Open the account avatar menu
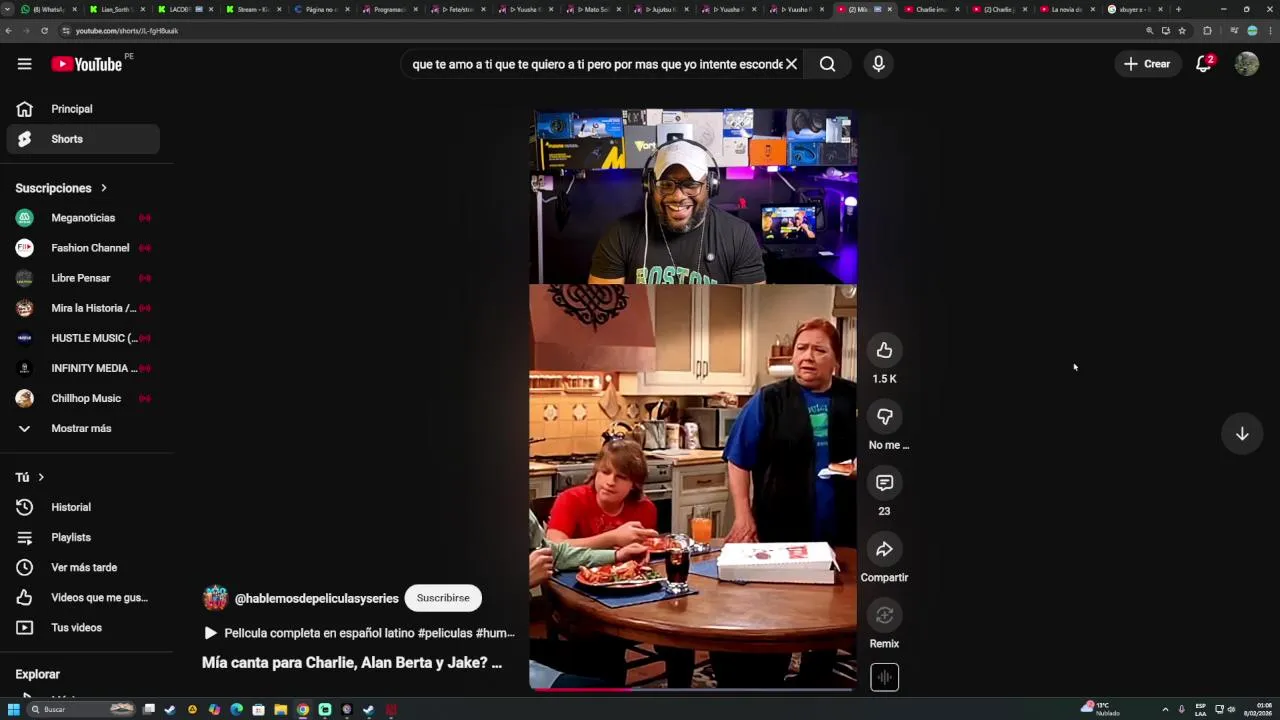 click(x=1247, y=64)
